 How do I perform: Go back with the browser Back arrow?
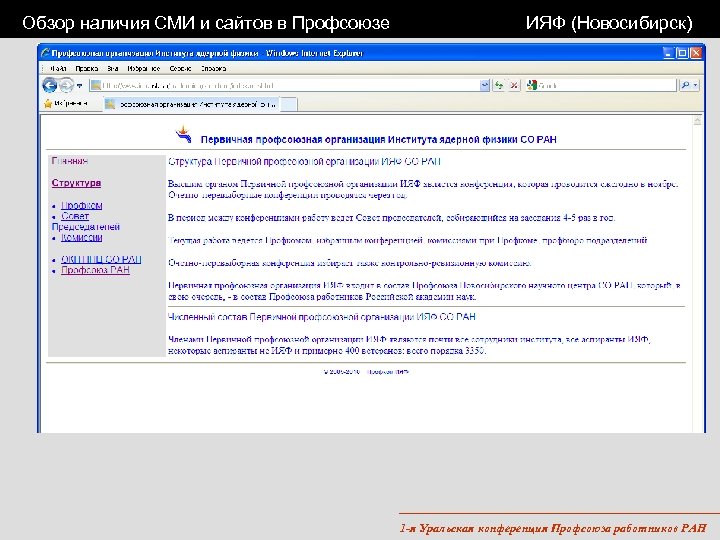coord(50,85)
